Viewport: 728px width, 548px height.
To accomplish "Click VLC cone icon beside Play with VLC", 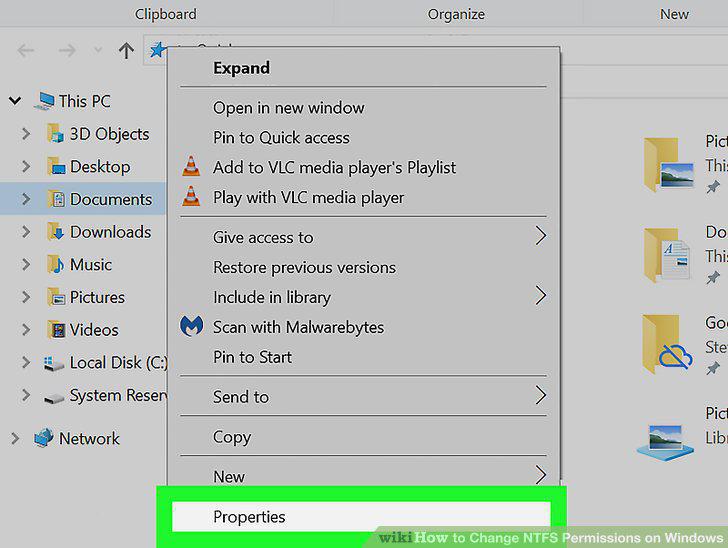I will (191, 196).
